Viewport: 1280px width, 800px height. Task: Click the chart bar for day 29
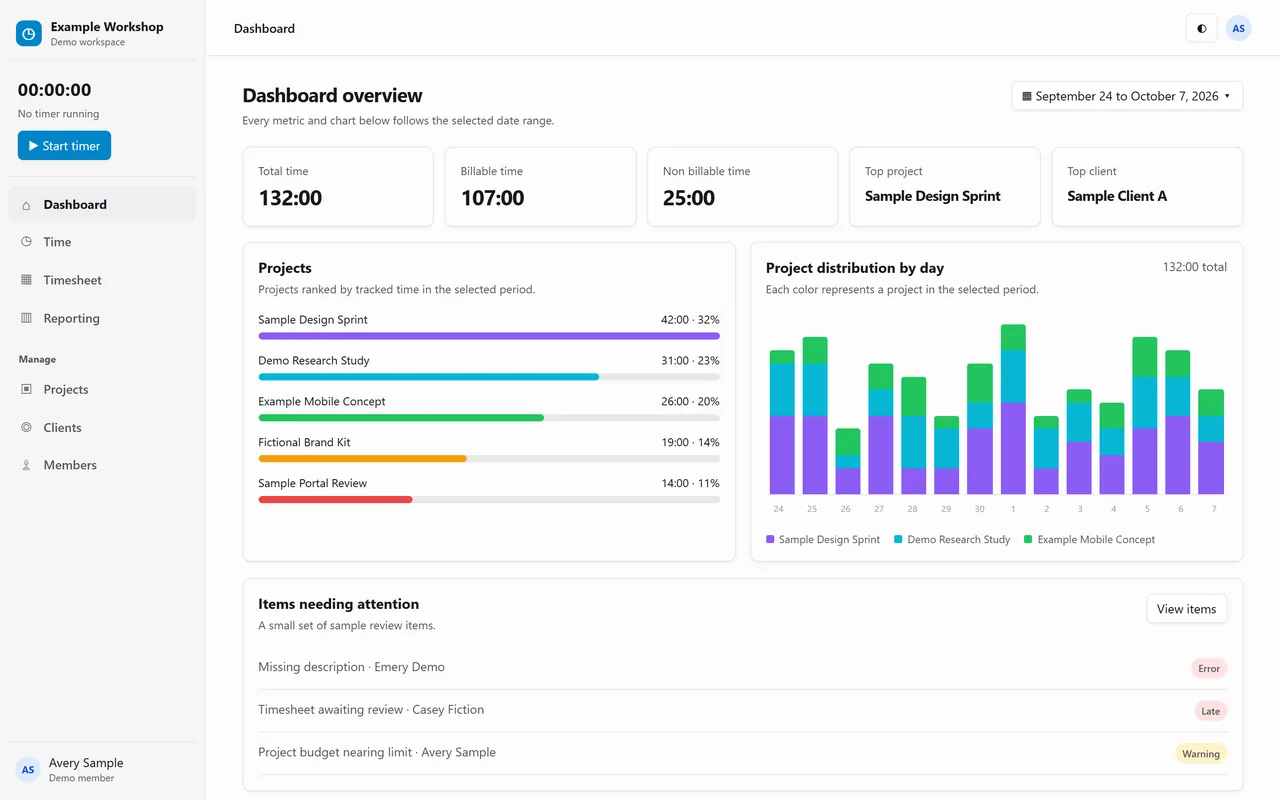pos(946,455)
